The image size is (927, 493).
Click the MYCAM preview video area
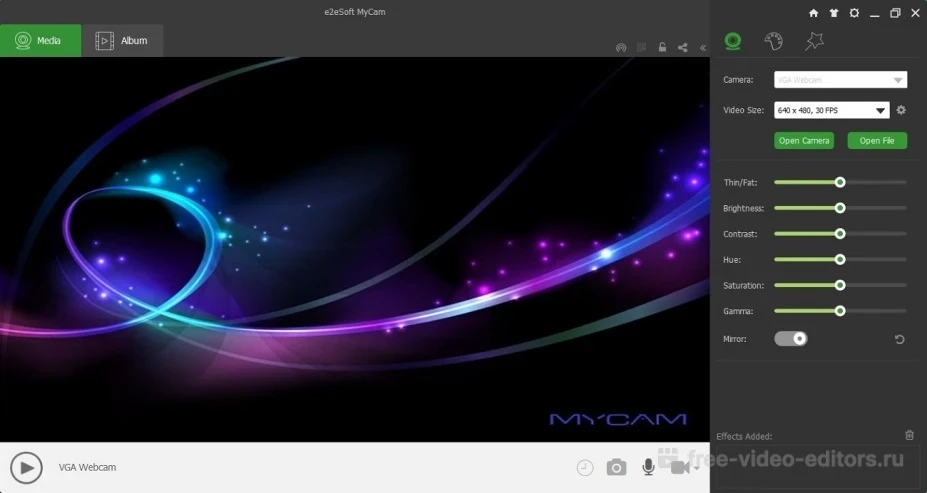(x=355, y=249)
